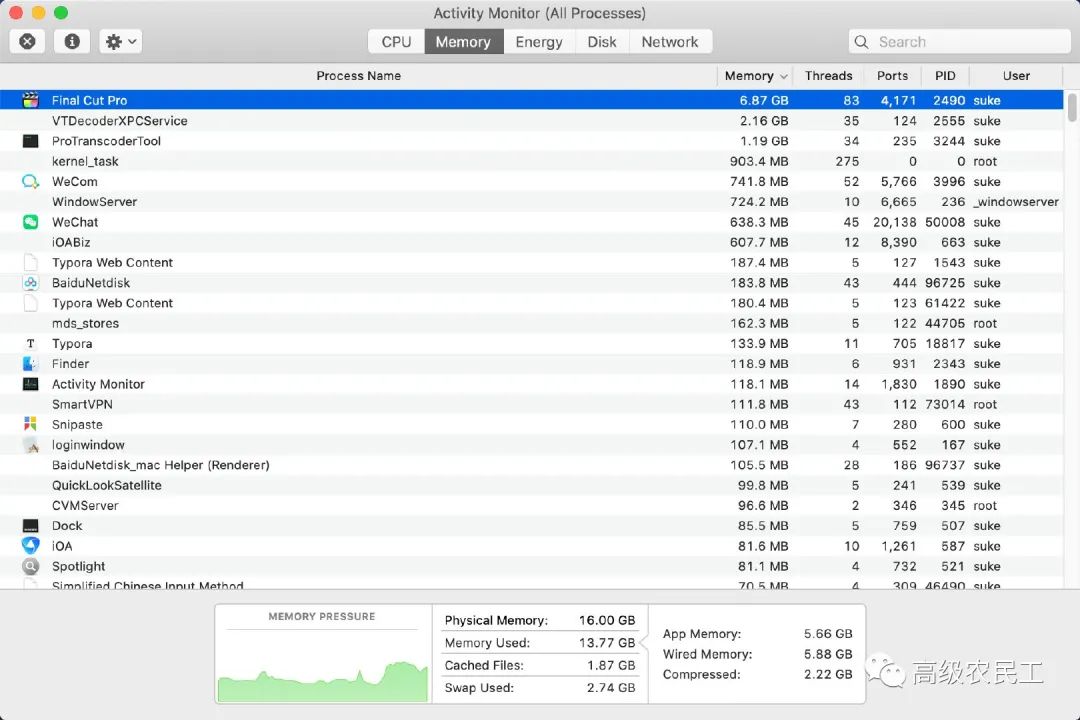1080x720 pixels.
Task: Click the process list vertical scrollbar
Action: coord(1072,107)
